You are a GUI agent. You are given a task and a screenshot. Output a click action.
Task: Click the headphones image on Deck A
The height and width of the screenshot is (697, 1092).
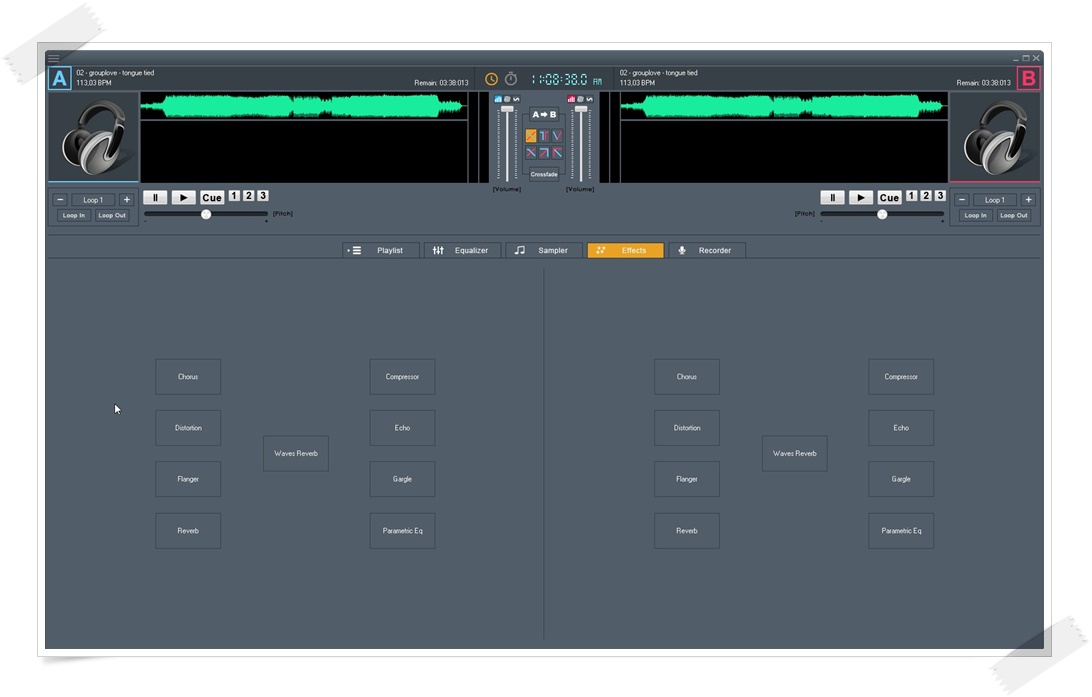[93, 135]
